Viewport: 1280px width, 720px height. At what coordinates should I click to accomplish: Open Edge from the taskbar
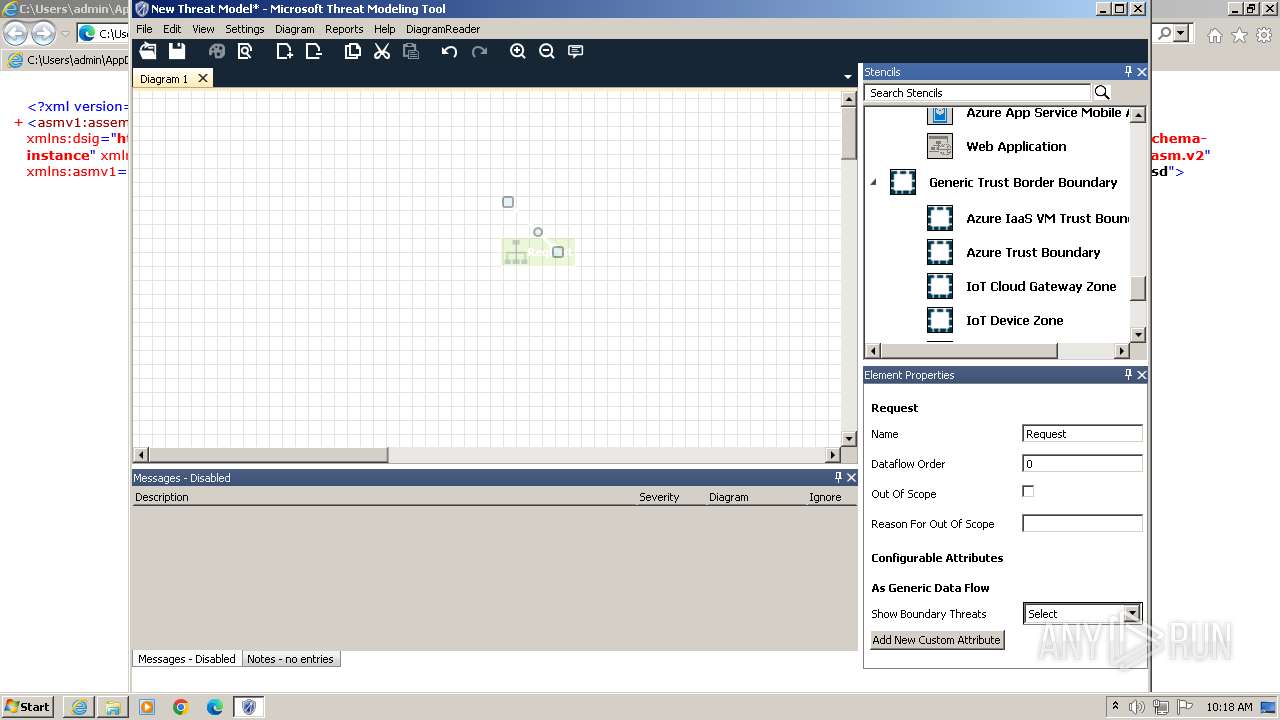pos(215,707)
